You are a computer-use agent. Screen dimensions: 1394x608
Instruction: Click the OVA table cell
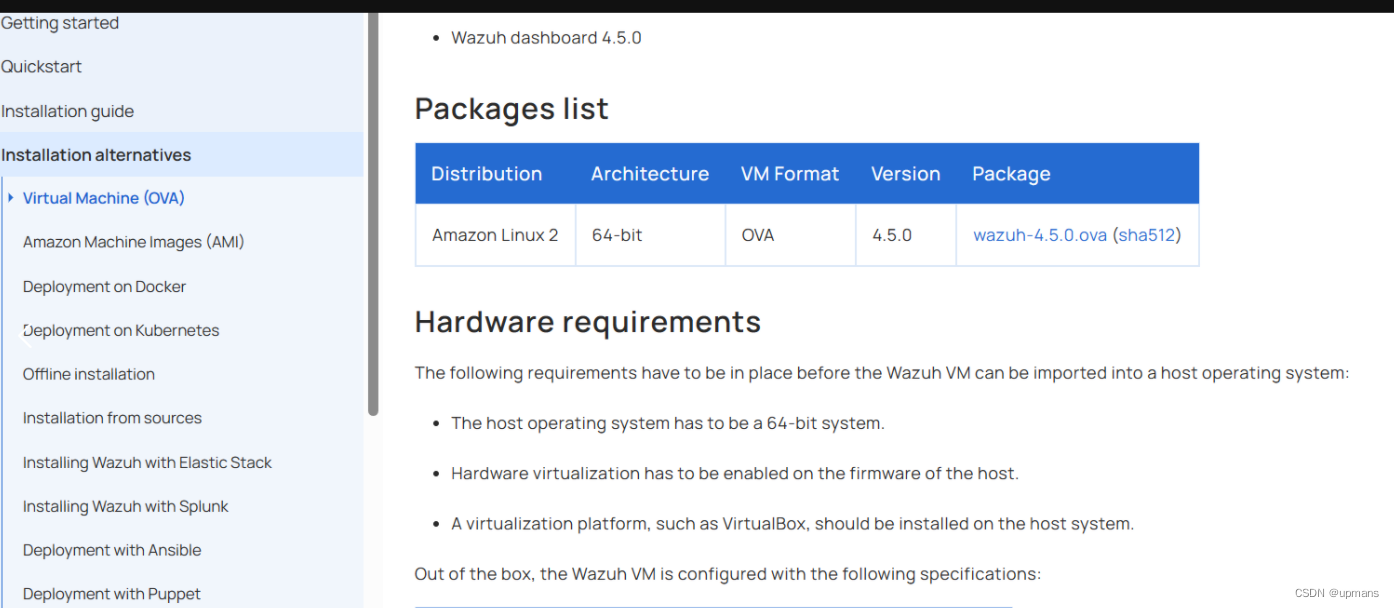tap(791, 235)
